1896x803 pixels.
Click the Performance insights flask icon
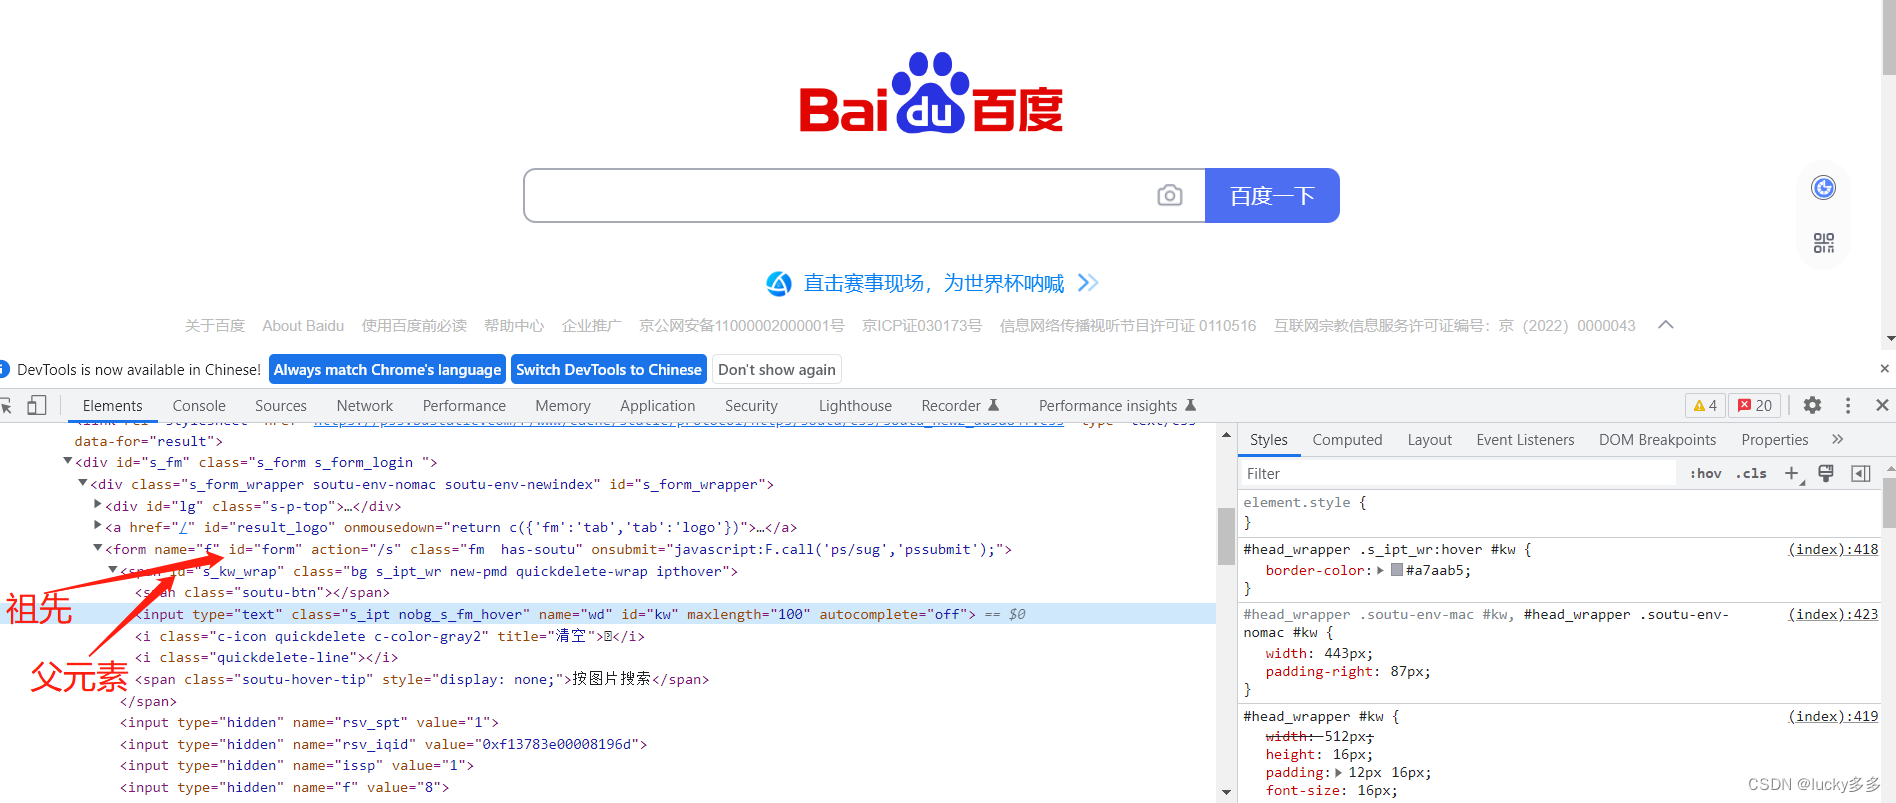pos(1191,405)
